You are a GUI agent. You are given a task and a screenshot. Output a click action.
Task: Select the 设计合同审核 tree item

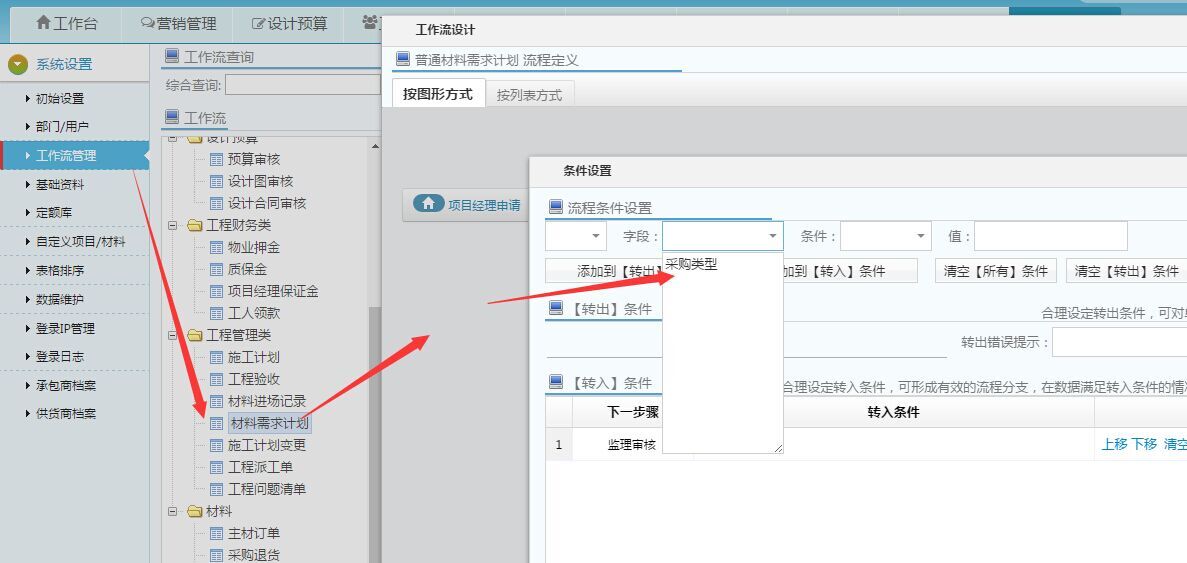[x=267, y=204]
